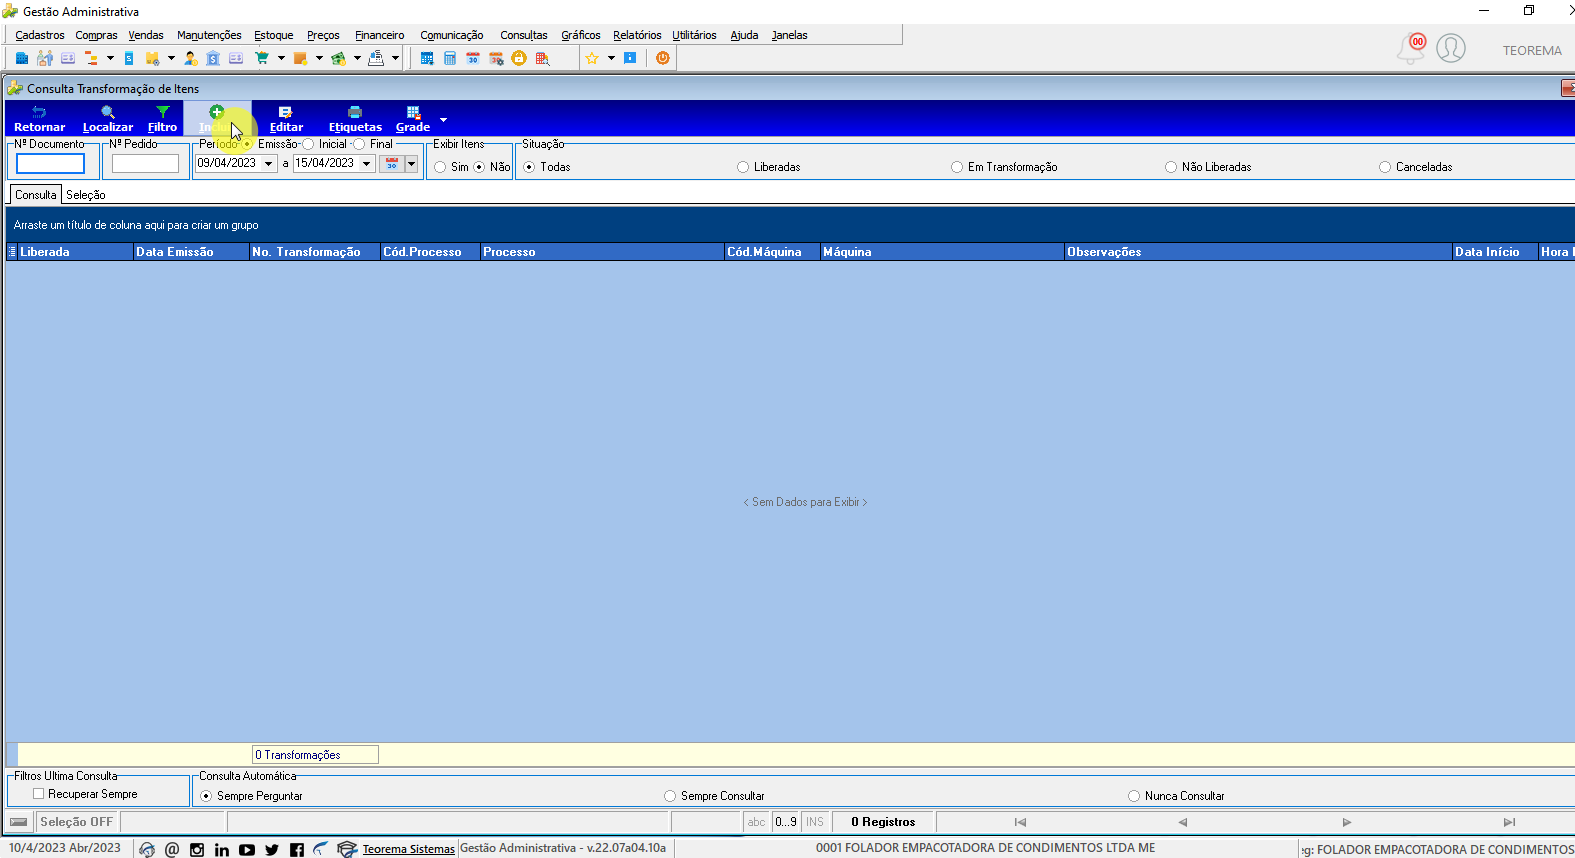This screenshot has width=1575, height=858.
Task: Select the Liberadas situation radio button
Action: point(743,167)
